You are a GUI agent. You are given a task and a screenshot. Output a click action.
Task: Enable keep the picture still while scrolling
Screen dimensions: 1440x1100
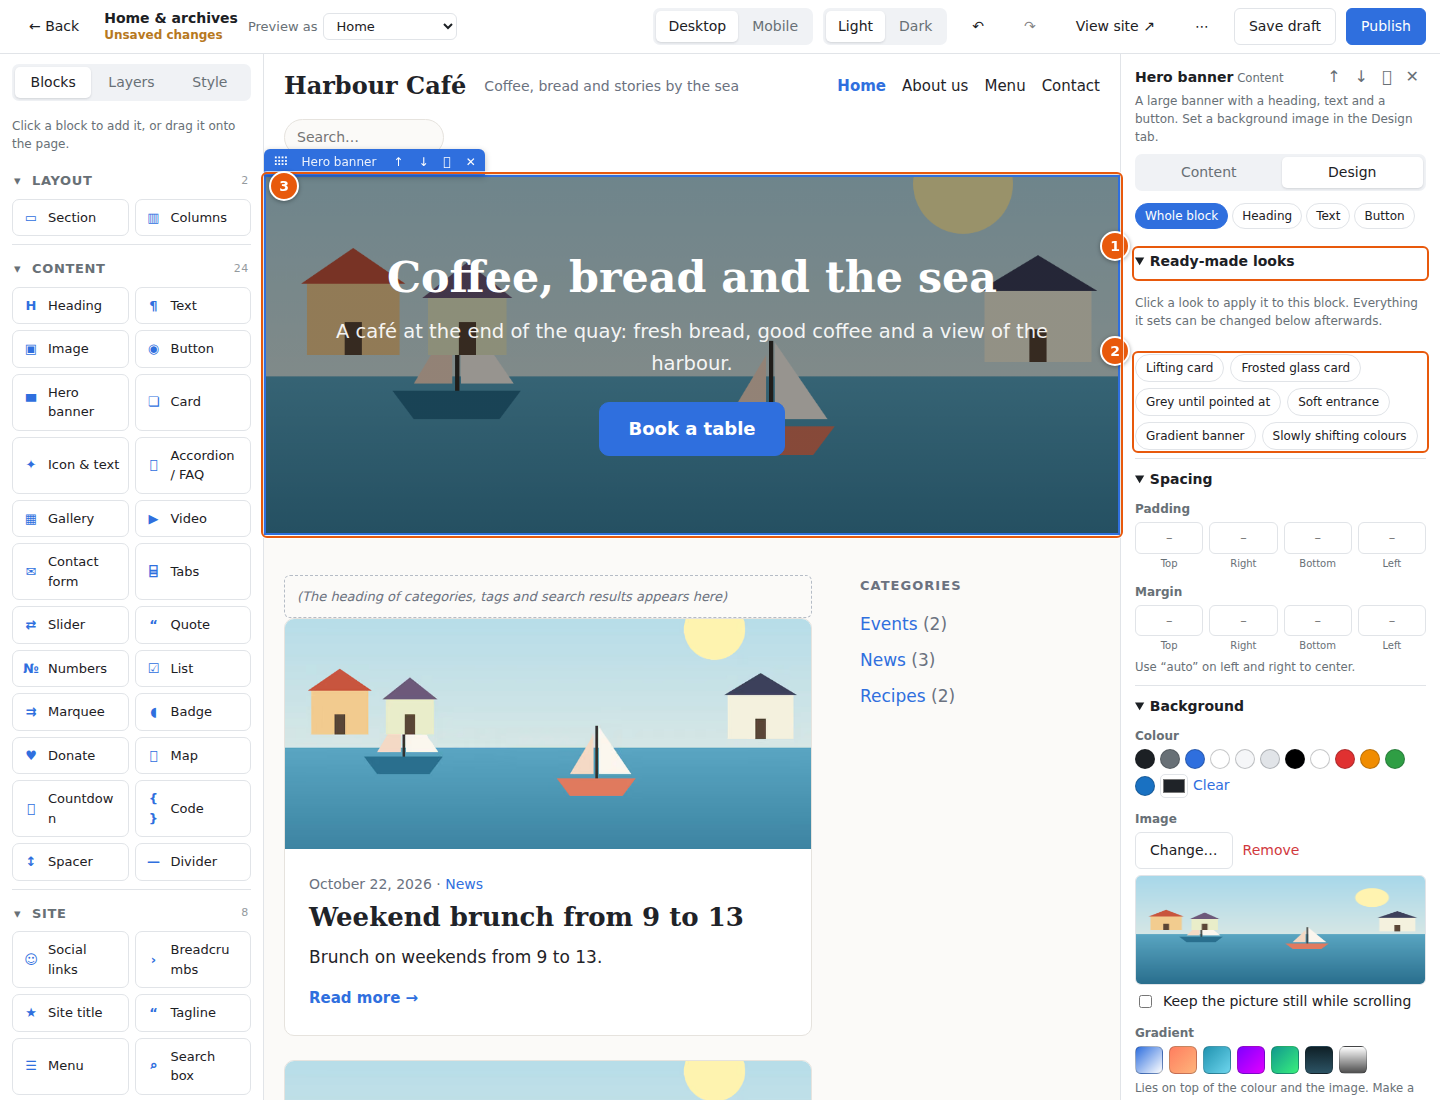[x=1146, y=1001]
